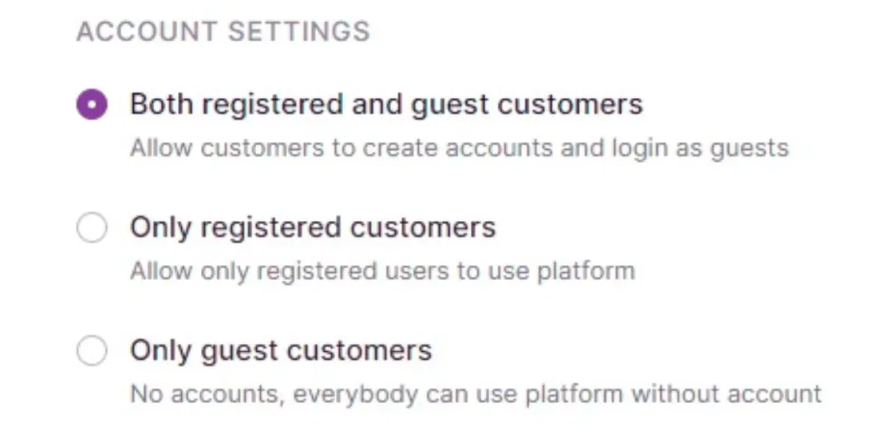Allow both account creation and guest login
The width and height of the screenshot is (873, 437).
coord(92,105)
